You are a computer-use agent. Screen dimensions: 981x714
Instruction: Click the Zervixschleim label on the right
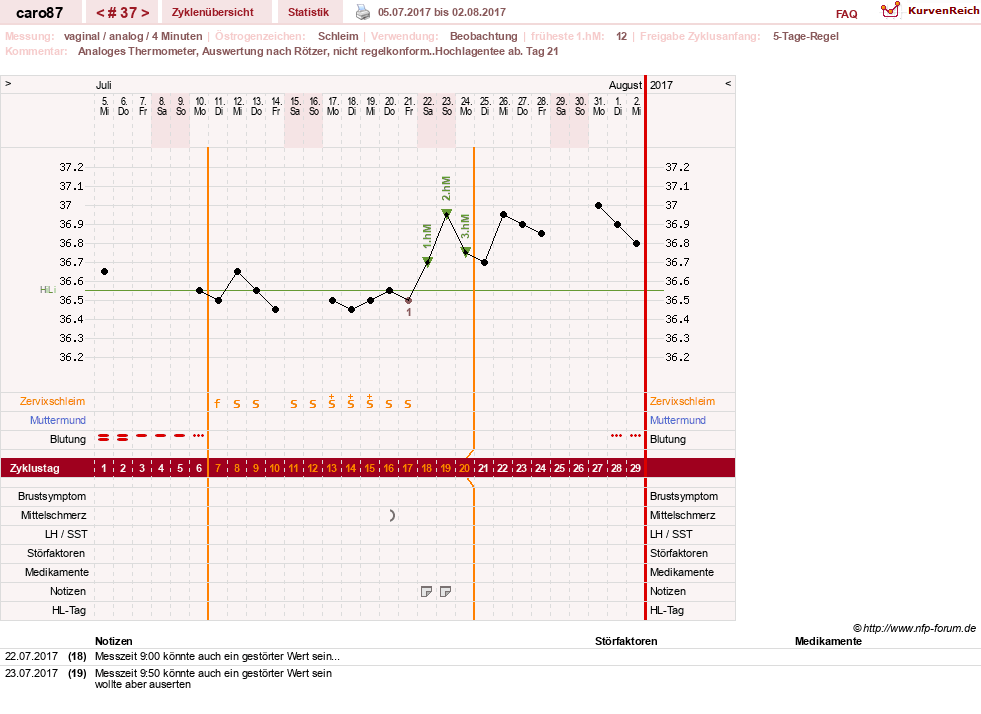pos(682,401)
